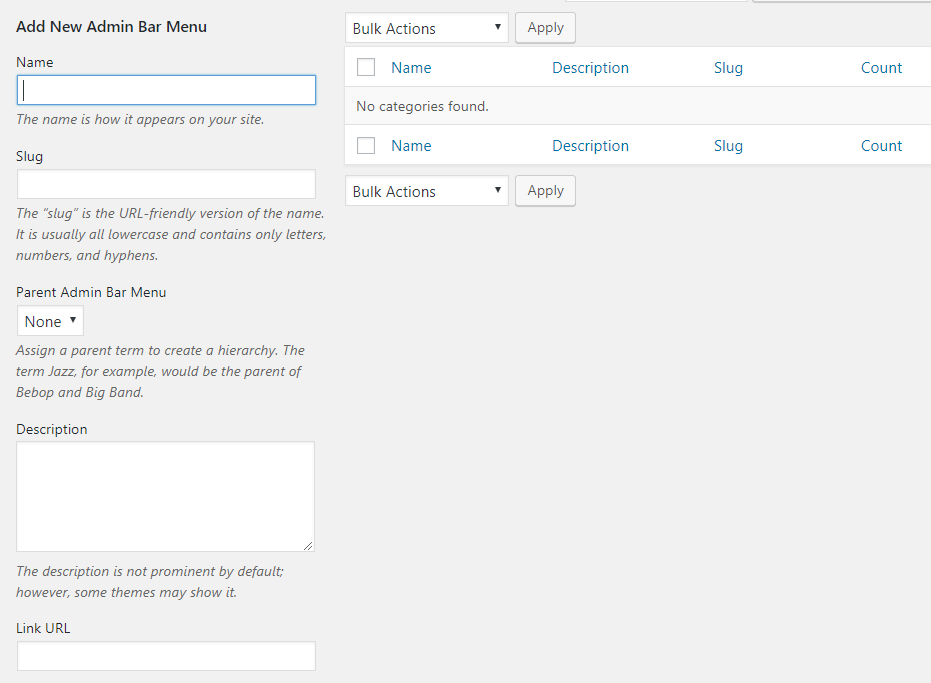Grab the Description textarea resize handle
The height and width of the screenshot is (683, 931).
tap(308, 545)
